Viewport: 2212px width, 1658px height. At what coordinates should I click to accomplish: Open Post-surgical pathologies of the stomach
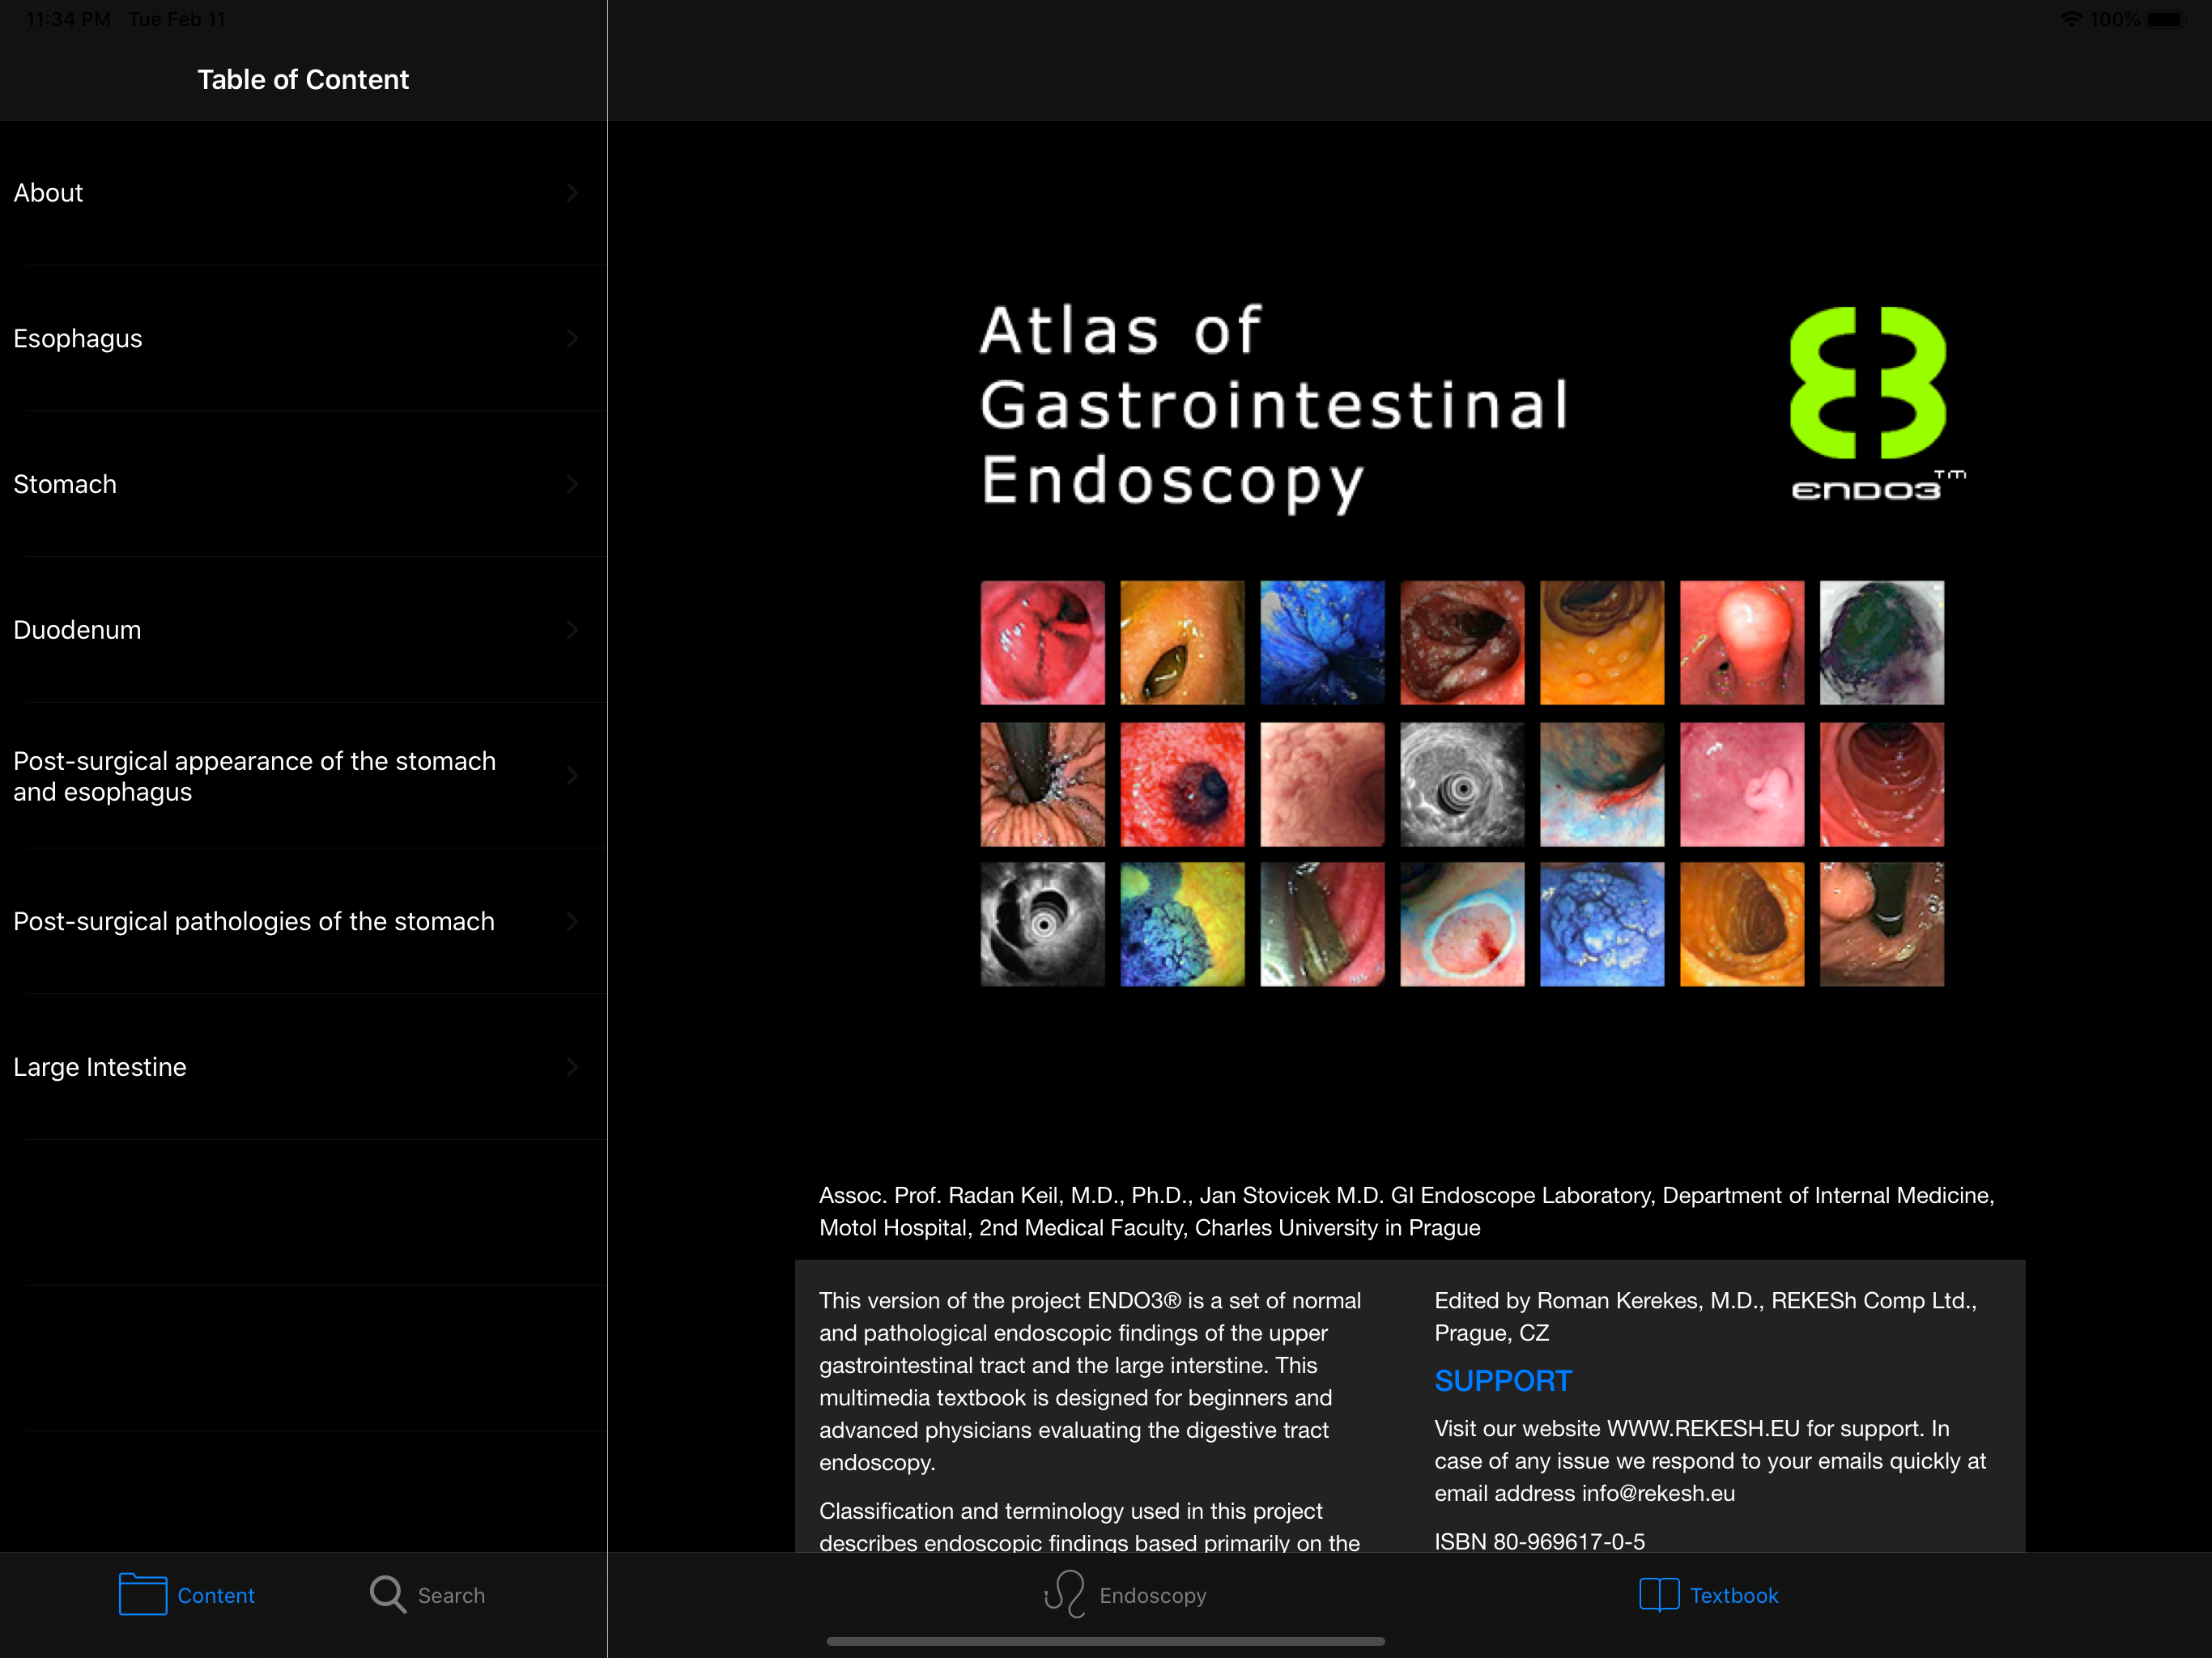tap(254, 921)
